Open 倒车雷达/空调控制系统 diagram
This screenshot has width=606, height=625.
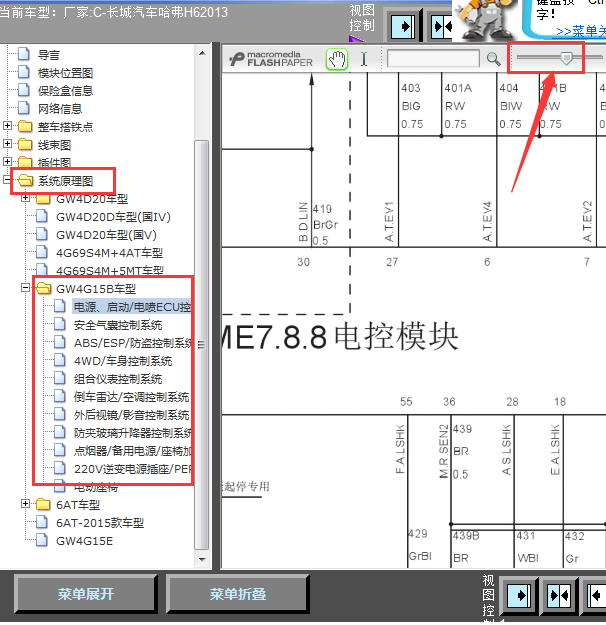(x=131, y=397)
